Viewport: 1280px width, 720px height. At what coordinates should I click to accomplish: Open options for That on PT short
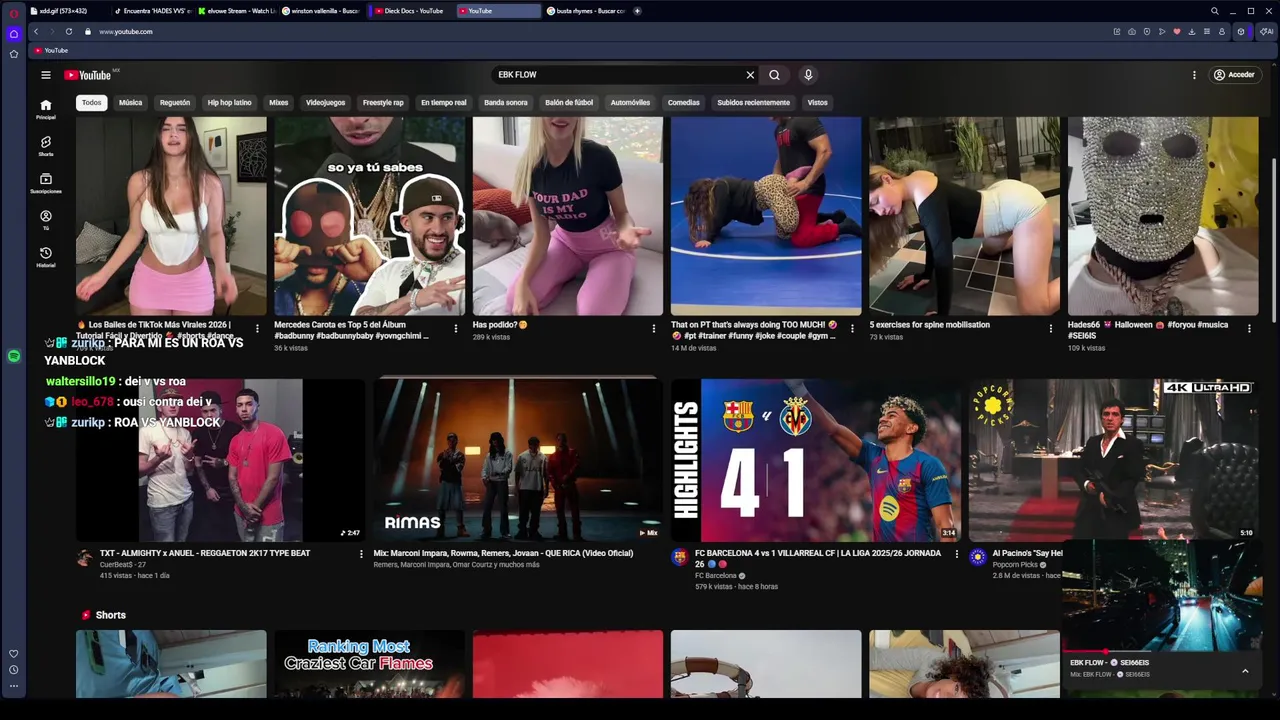(x=852, y=328)
